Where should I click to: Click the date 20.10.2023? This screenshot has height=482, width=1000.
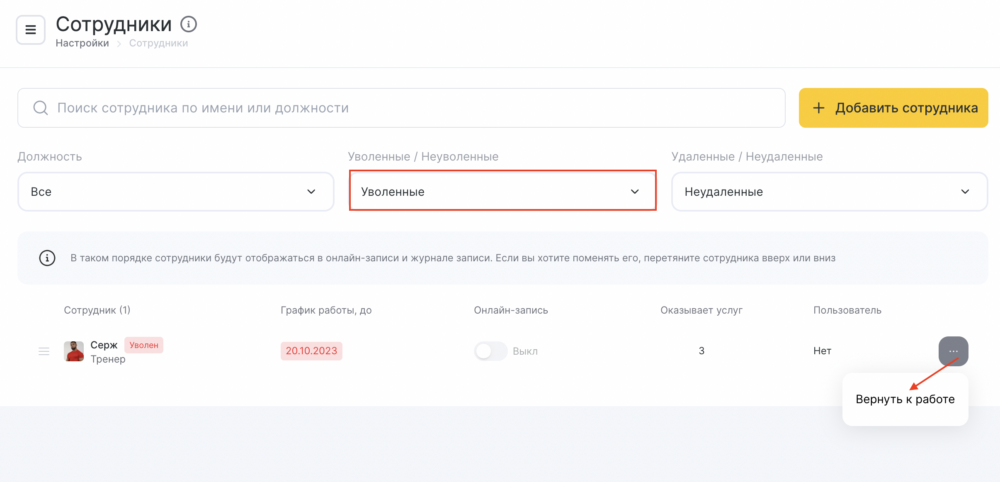[x=311, y=351]
